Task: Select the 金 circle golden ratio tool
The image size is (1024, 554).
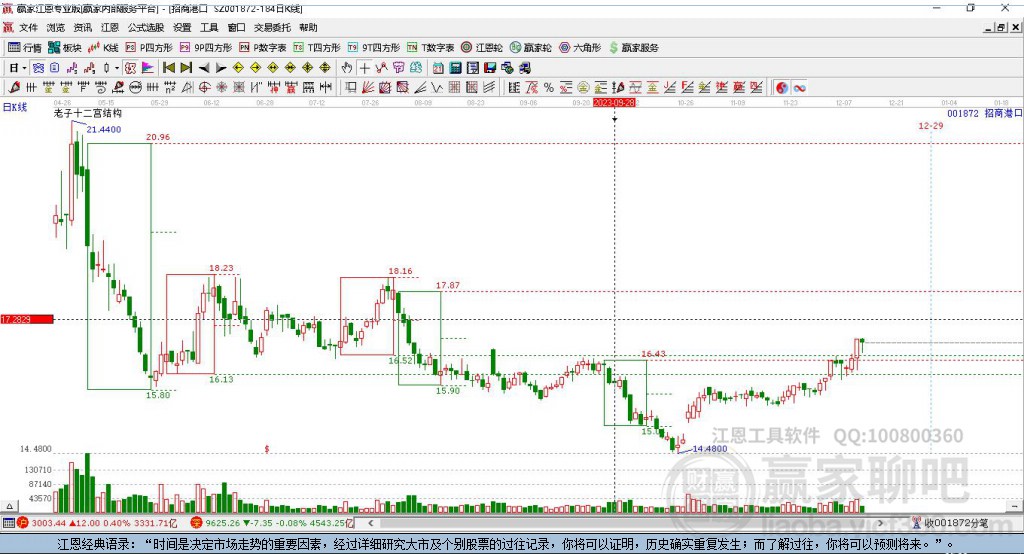Action: tap(583, 88)
